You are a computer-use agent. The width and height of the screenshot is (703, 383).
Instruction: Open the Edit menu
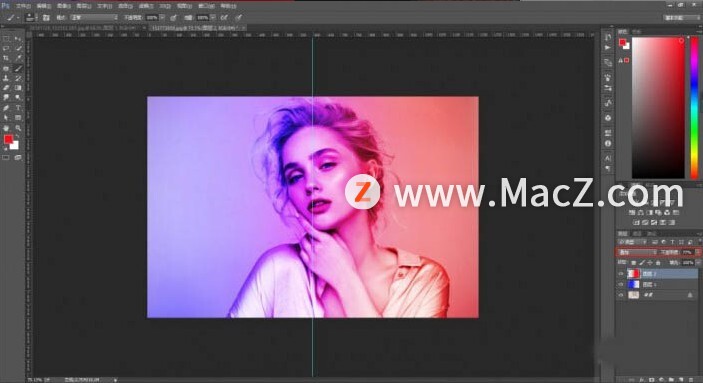43,6
